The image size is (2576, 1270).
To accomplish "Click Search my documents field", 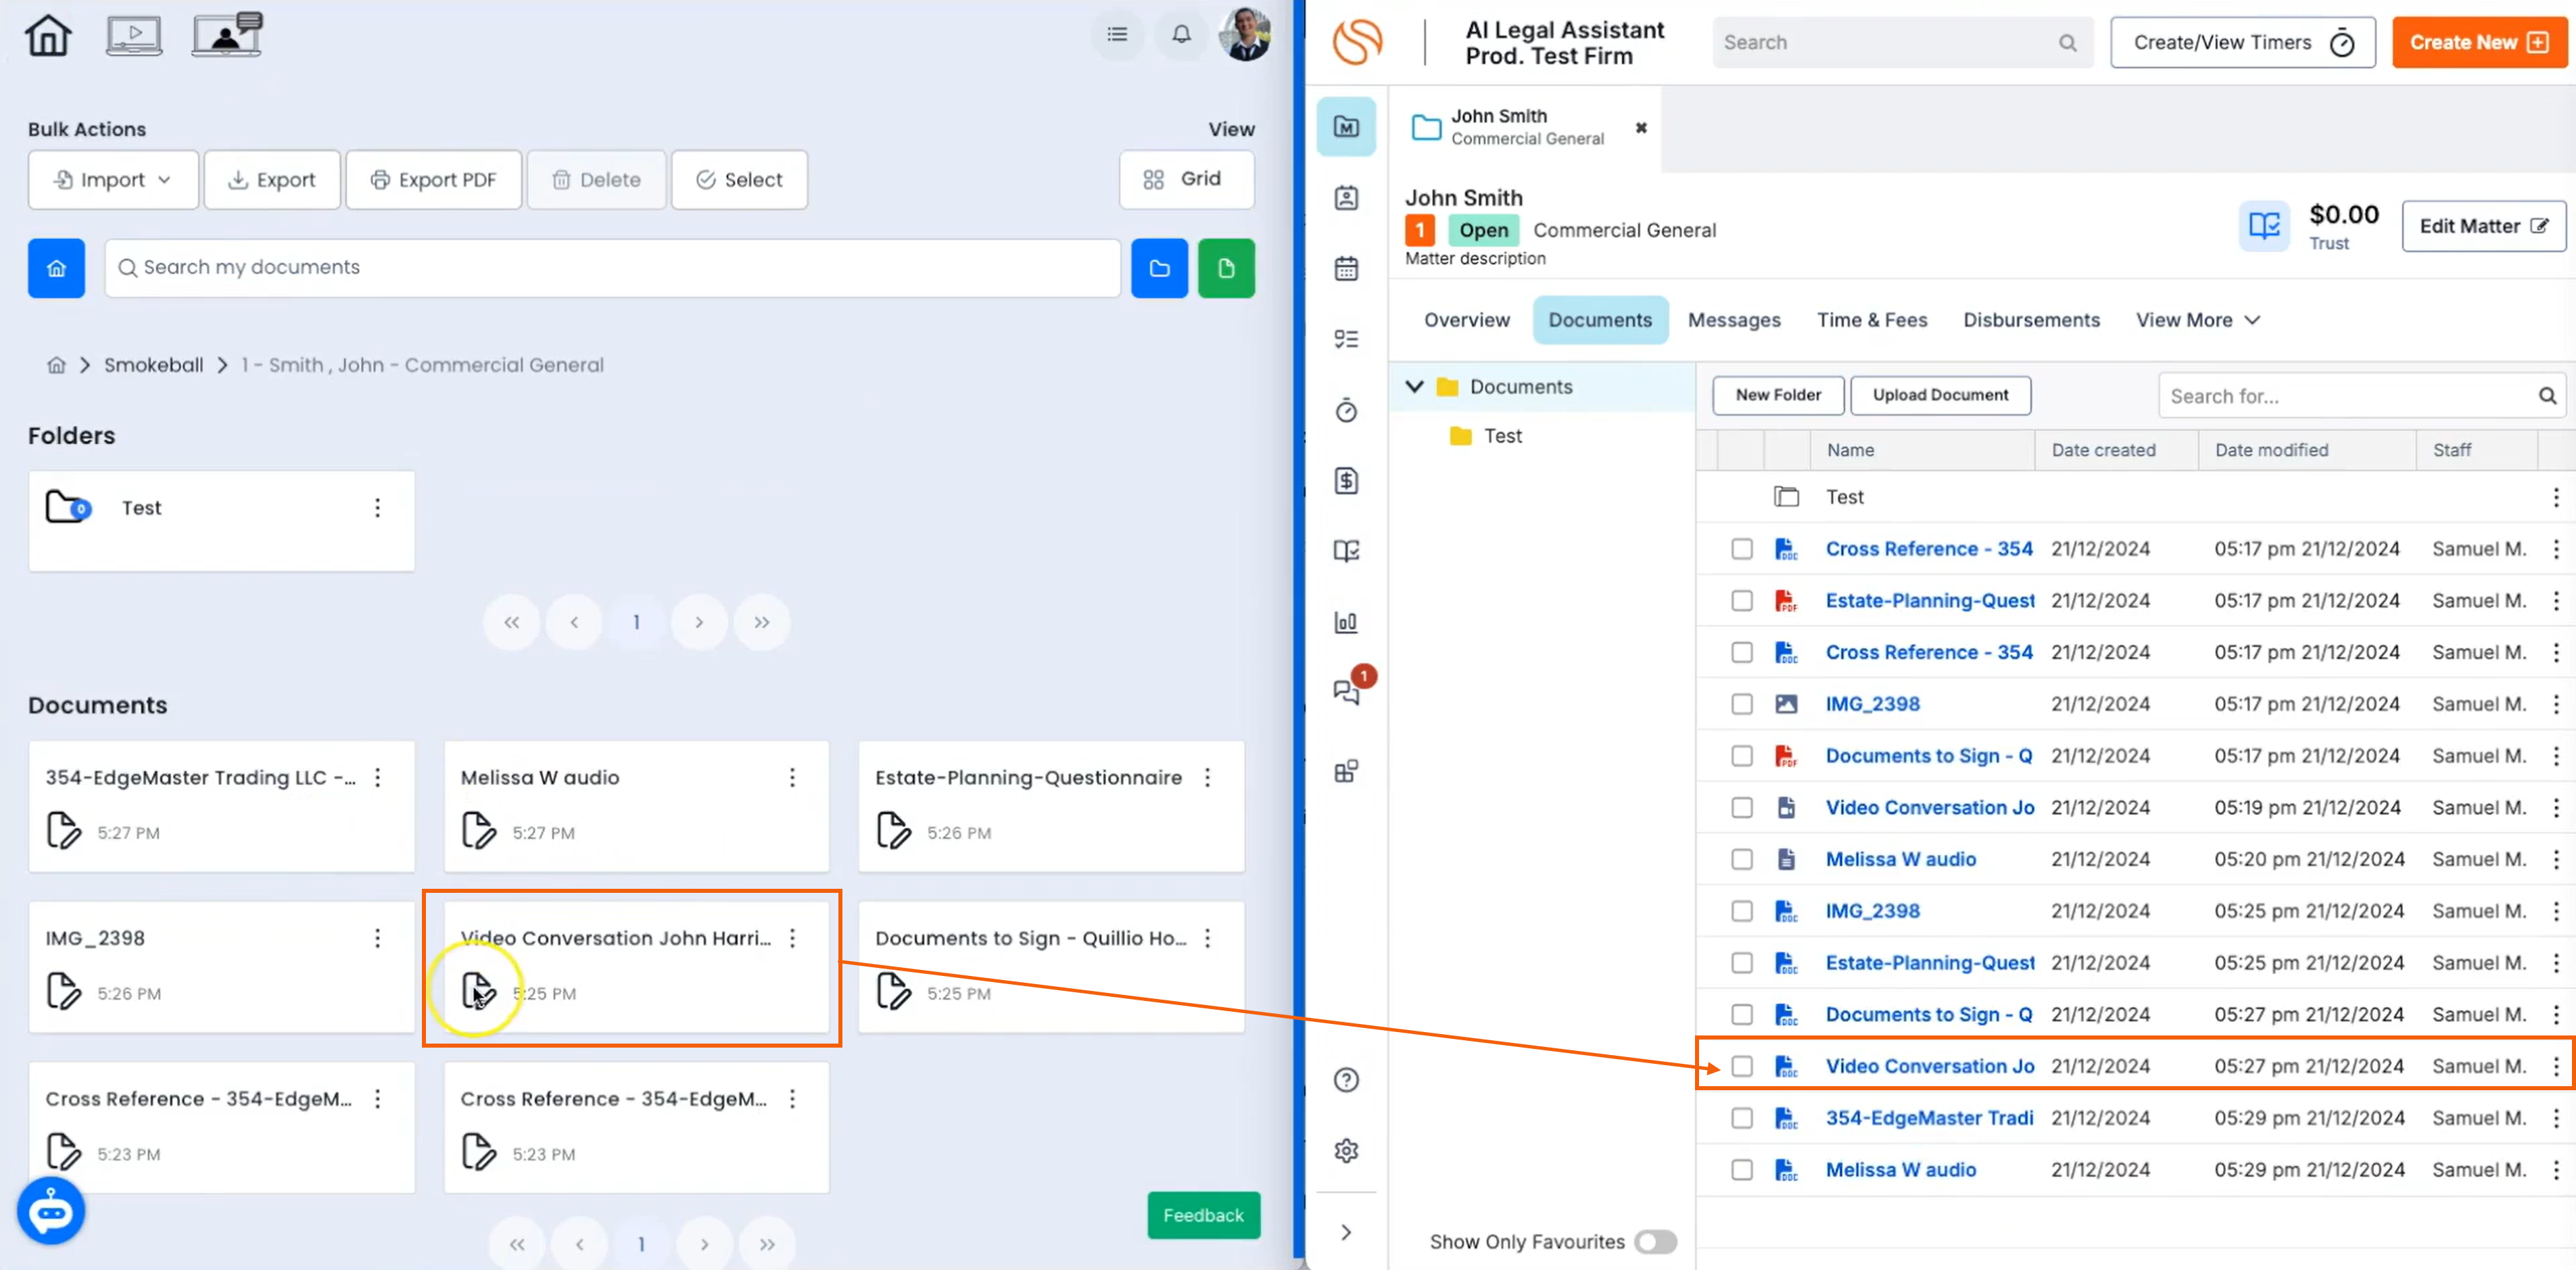I will [x=612, y=268].
